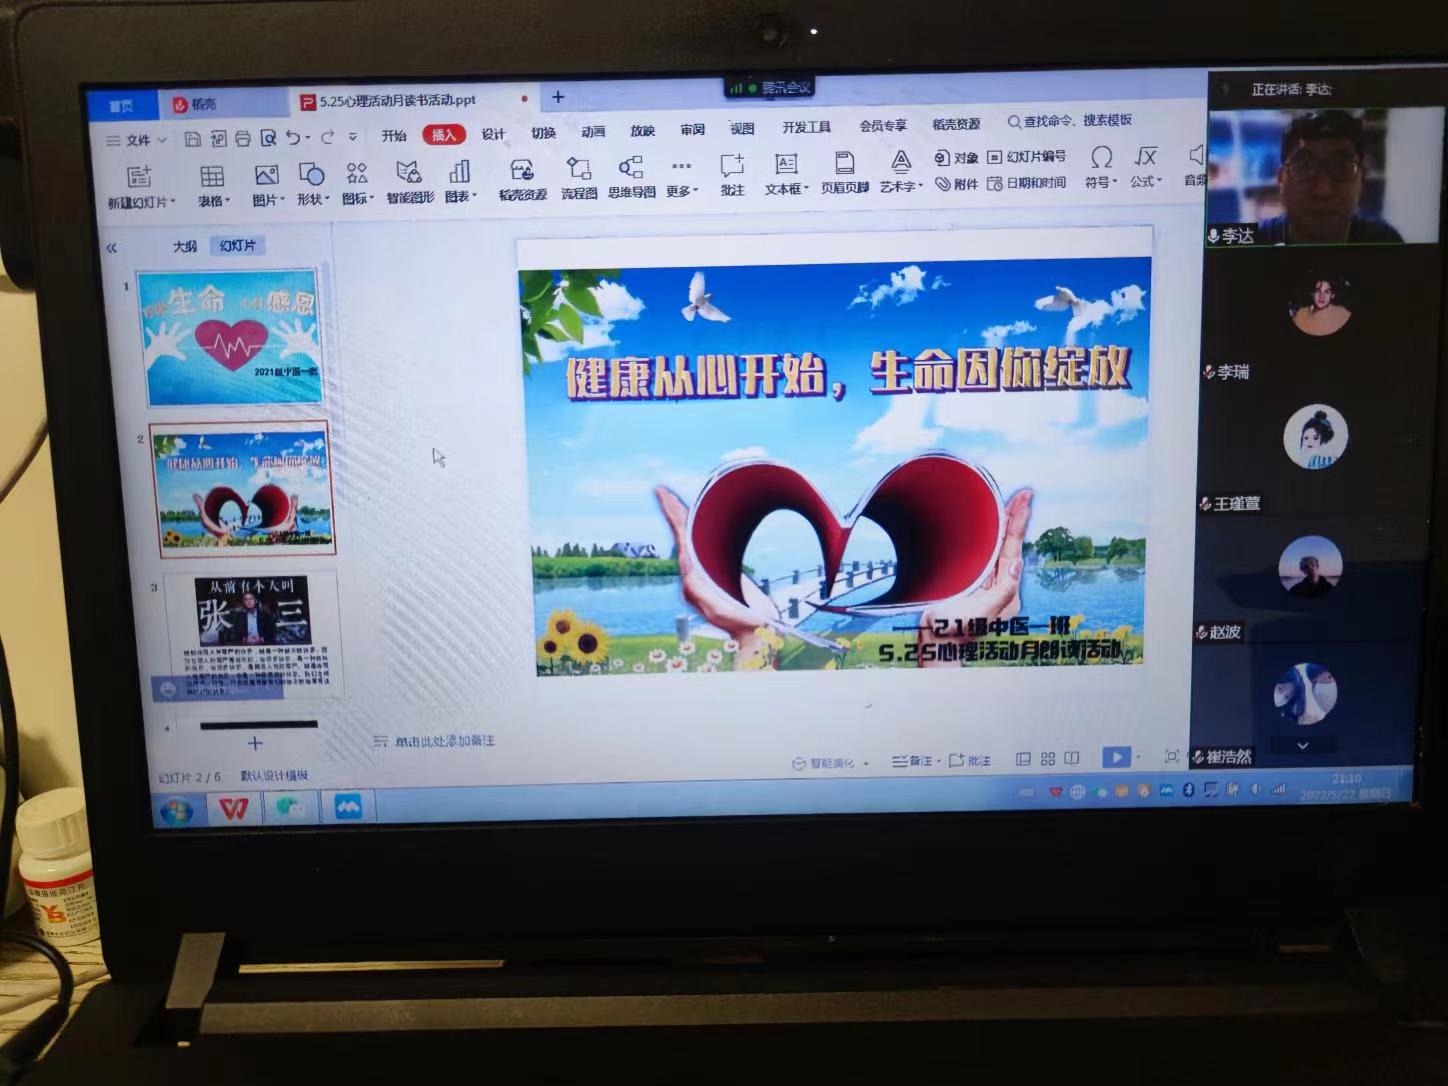Open the 切换 transitions tab
The height and width of the screenshot is (1086, 1448).
tap(543, 133)
